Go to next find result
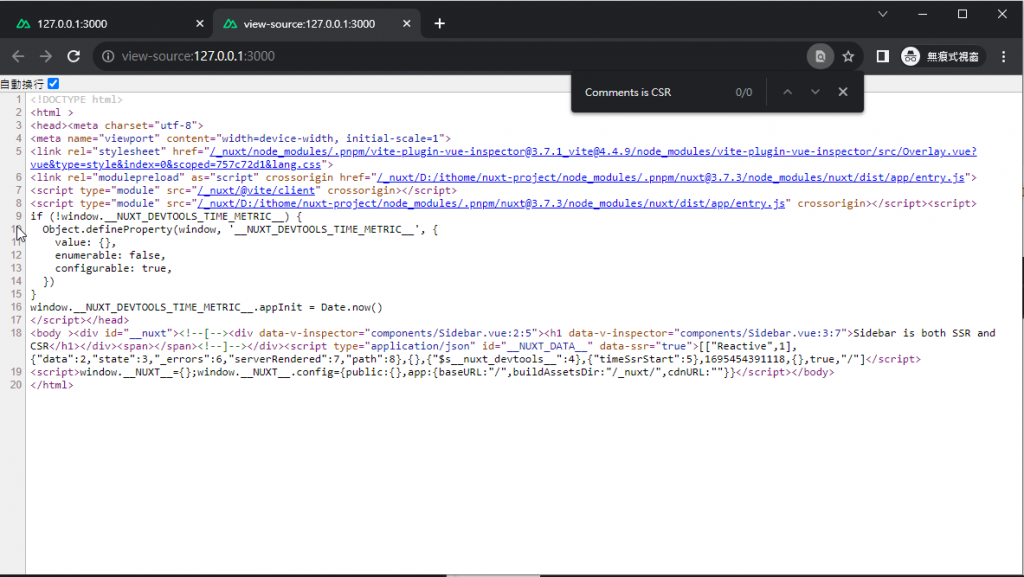Viewport: 1024px width, 577px height. pos(815,92)
